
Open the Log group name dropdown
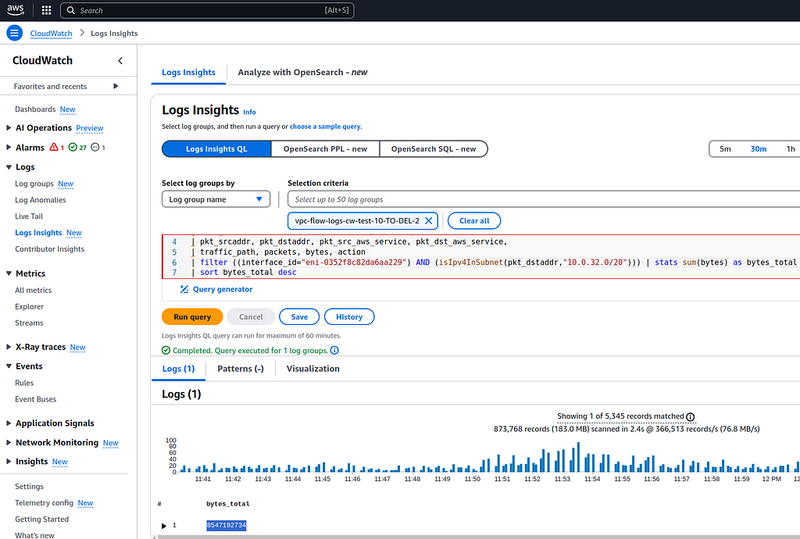coord(216,199)
